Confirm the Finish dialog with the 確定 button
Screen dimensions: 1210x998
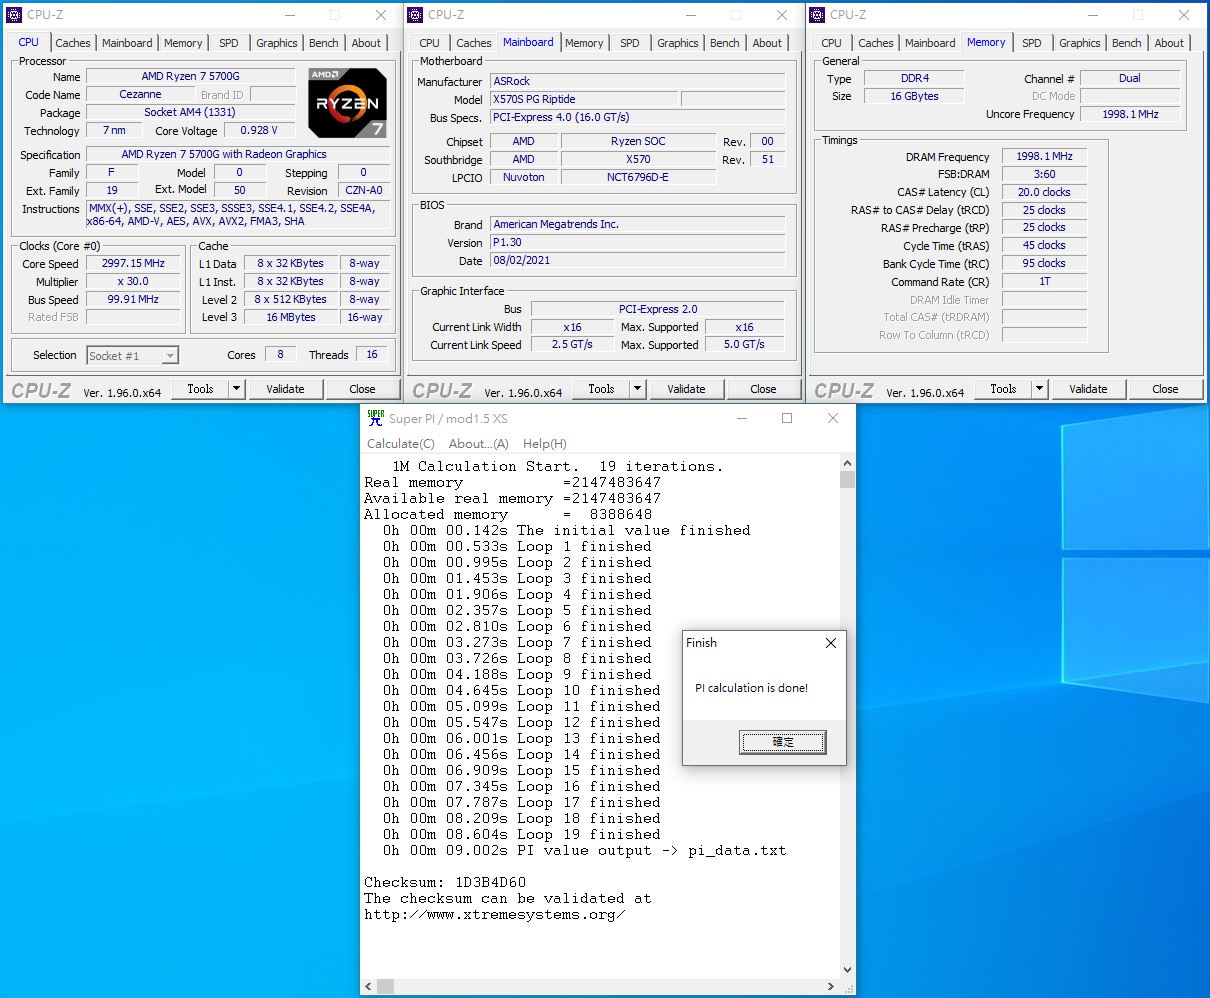[x=783, y=742]
